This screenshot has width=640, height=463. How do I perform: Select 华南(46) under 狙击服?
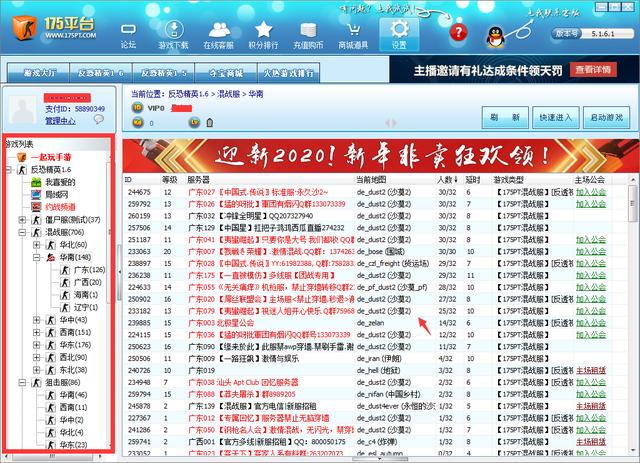[x=73, y=395]
